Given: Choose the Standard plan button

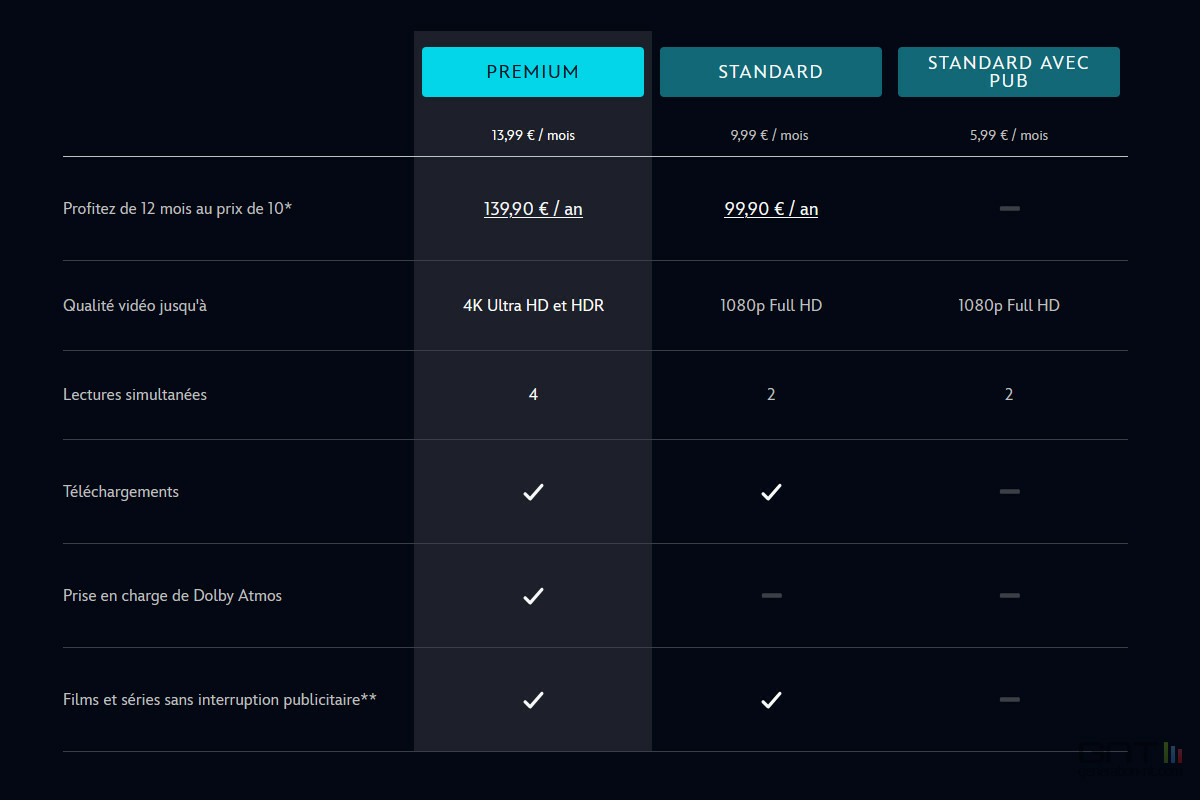Looking at the screenshot, I should coord(771,72).
